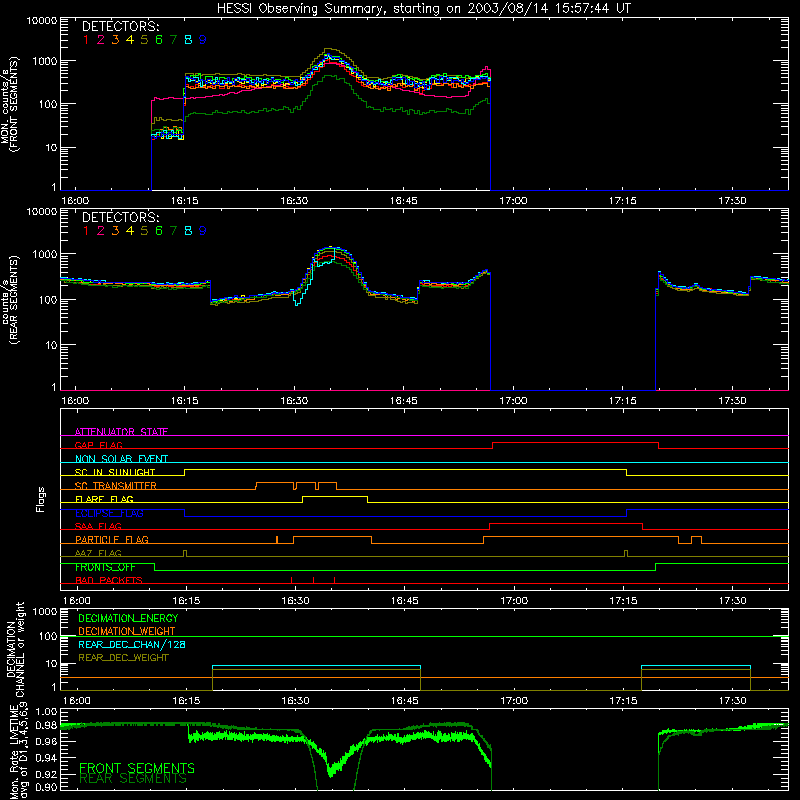Click the DETECTORS: label in the front segments plot
The width and height of the screenshot is (800, 800).
pos(120,26)
